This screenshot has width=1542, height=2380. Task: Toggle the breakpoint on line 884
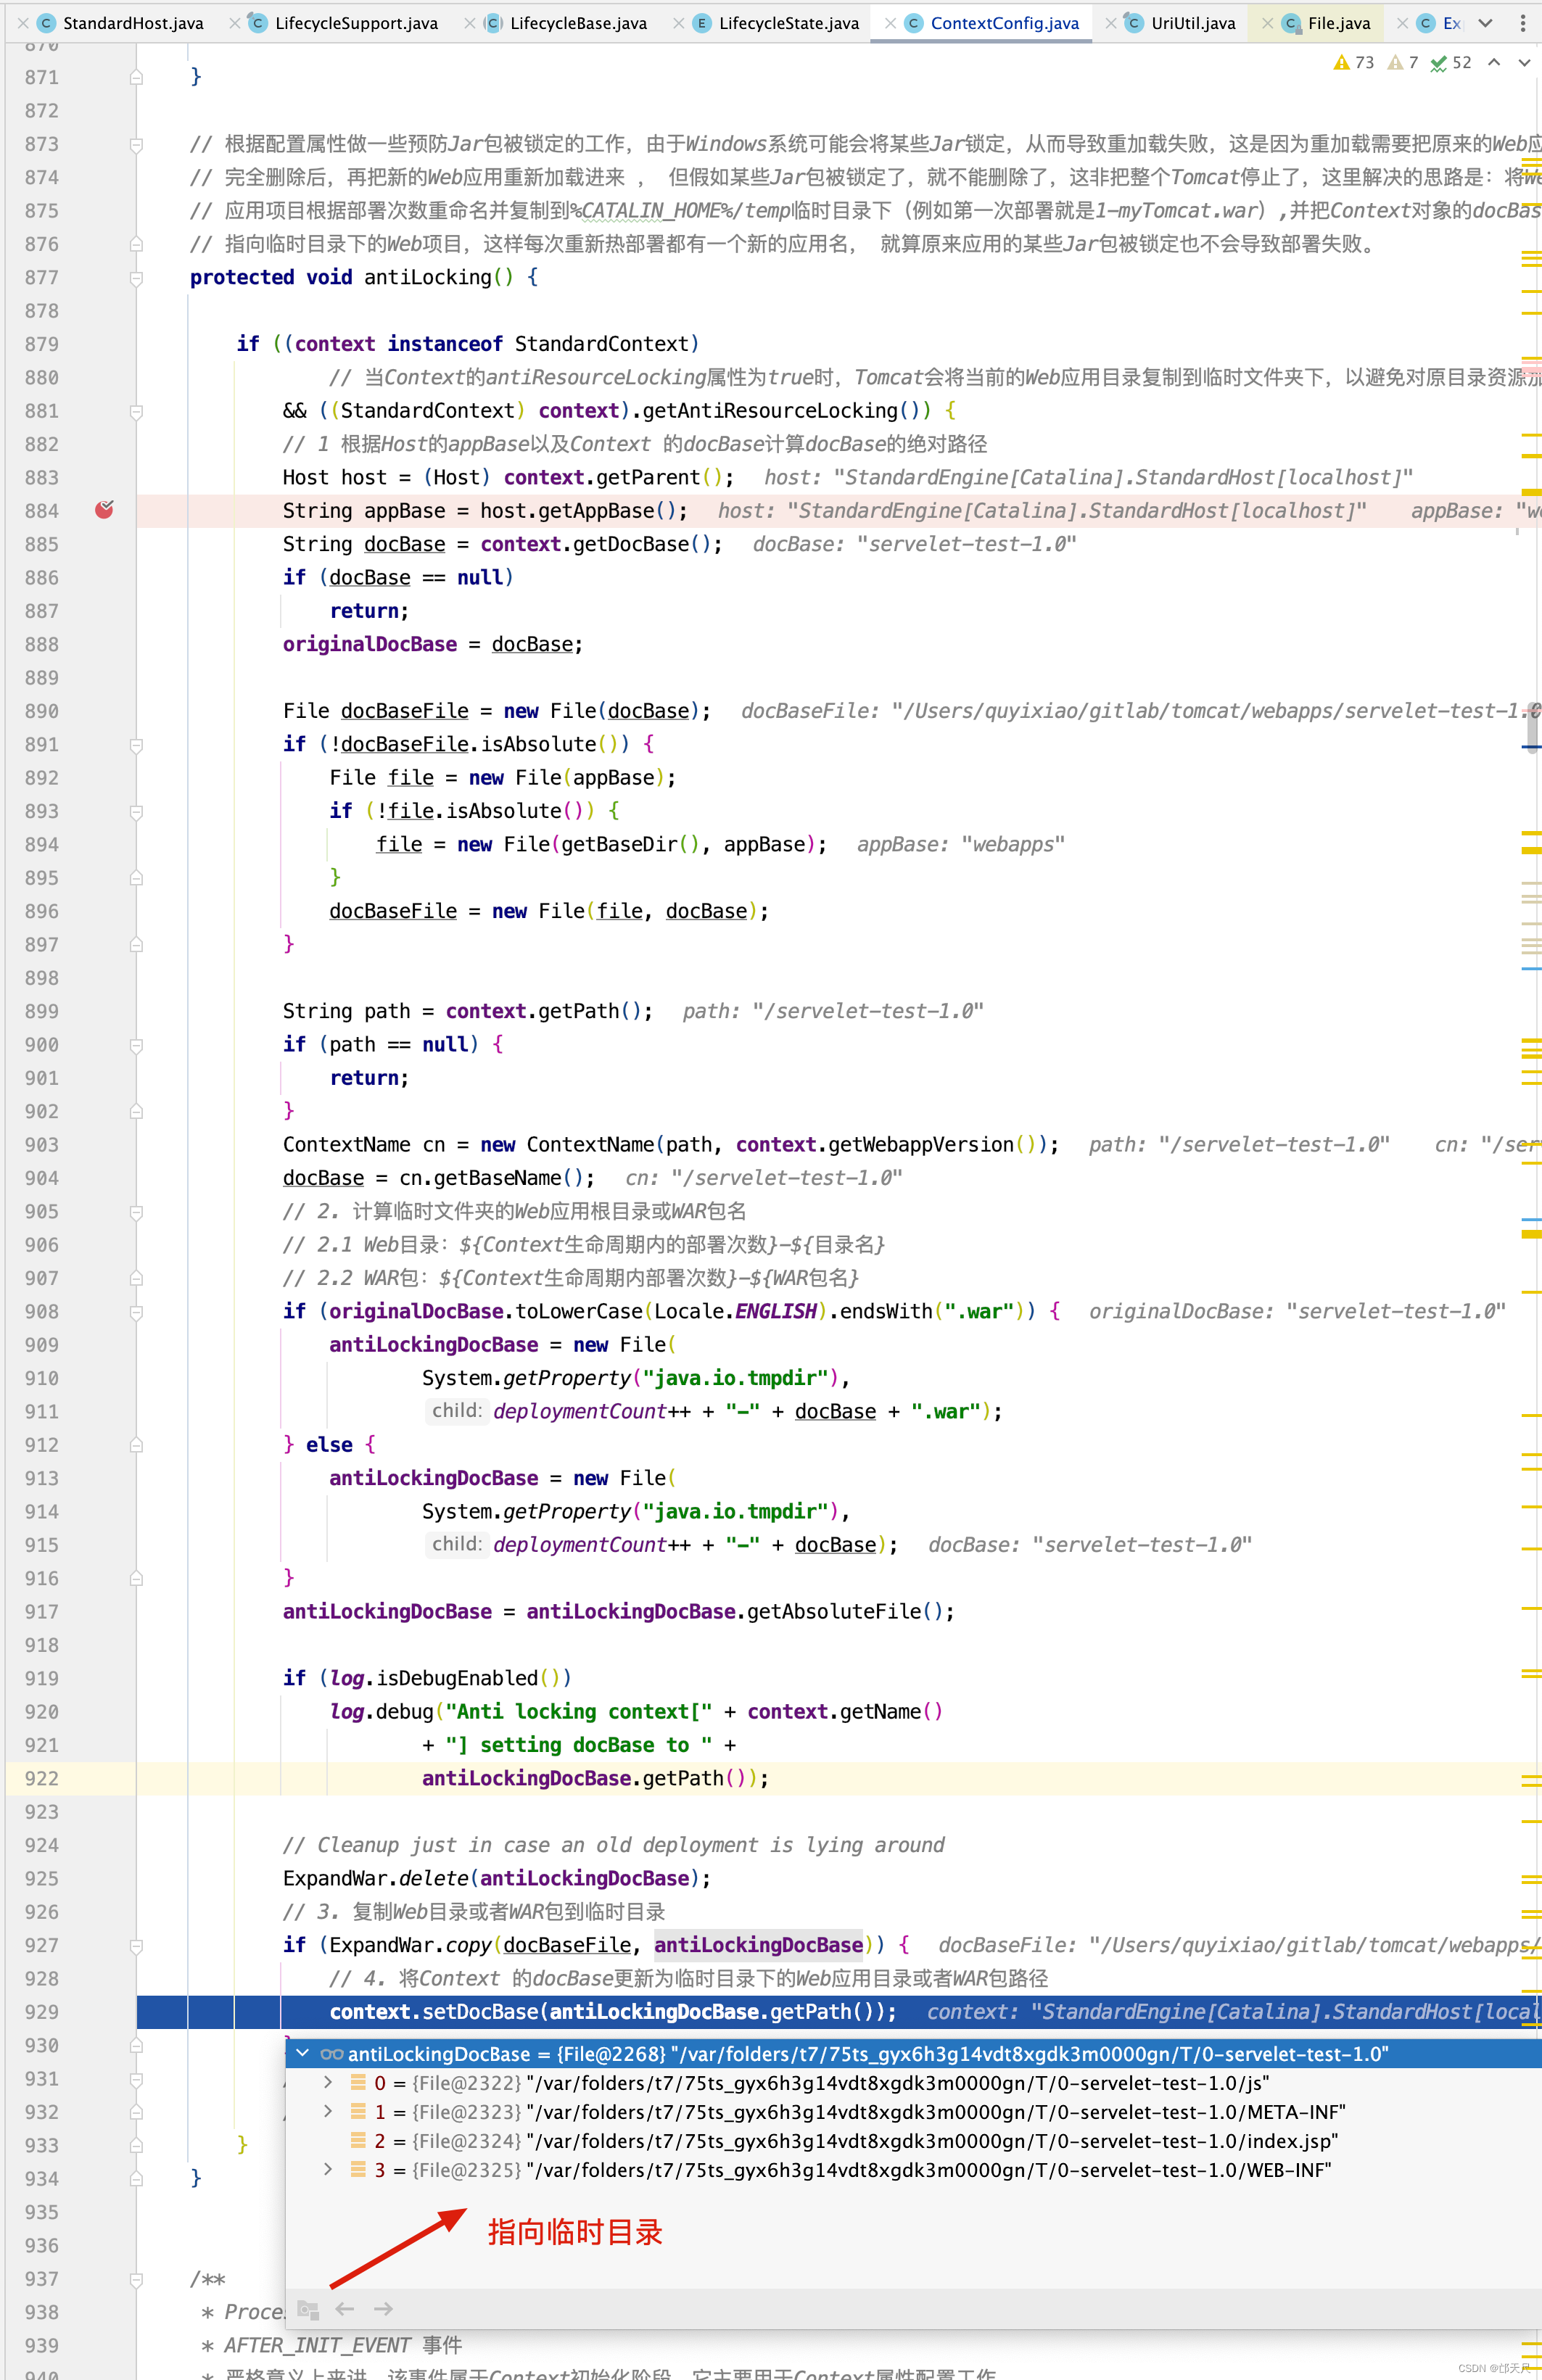(x=104, y=510)
